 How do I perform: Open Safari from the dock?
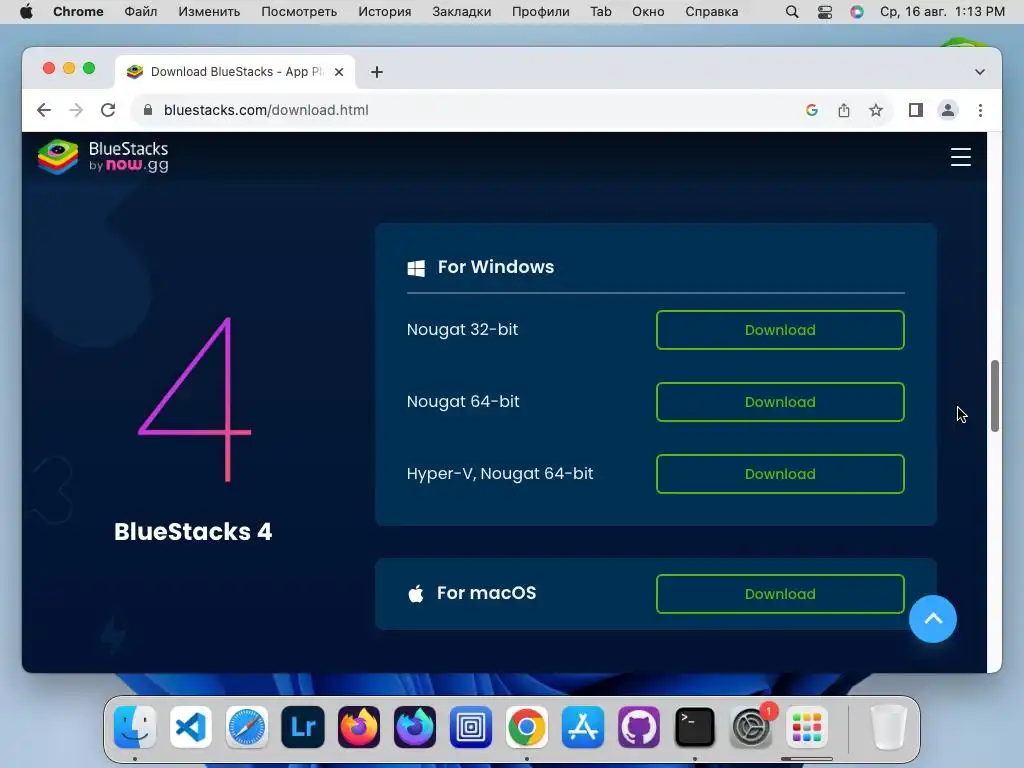point(247,727)
